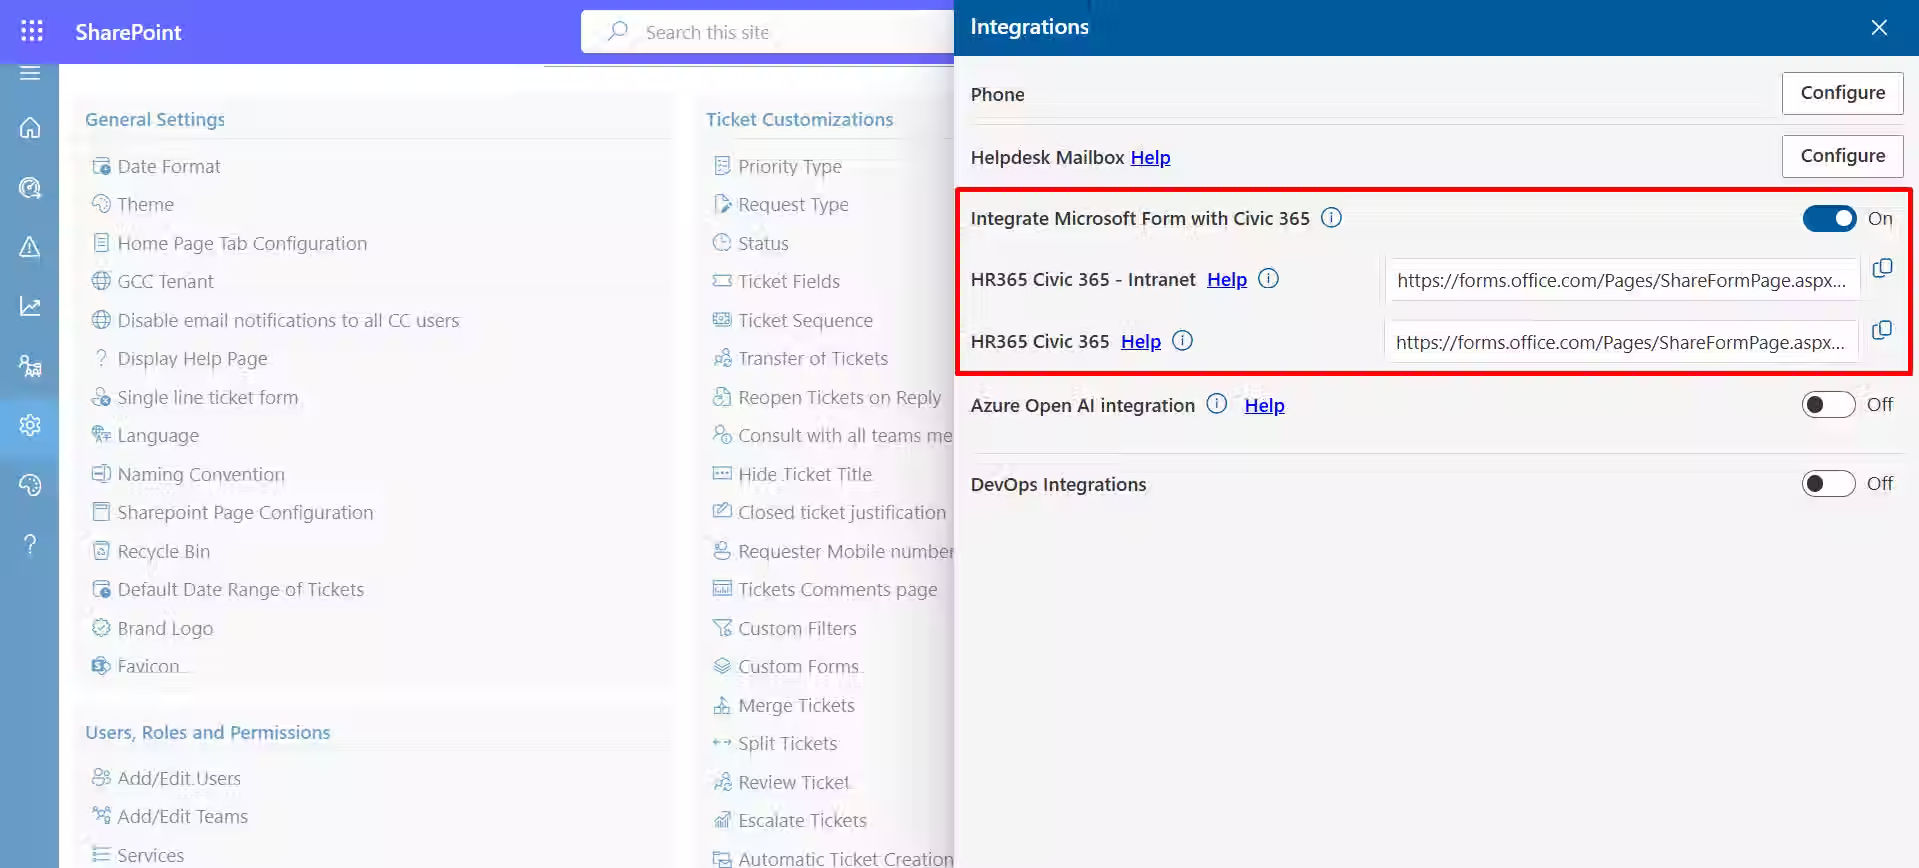Open Hide Ticket Title option

click(x=805, y=474)
